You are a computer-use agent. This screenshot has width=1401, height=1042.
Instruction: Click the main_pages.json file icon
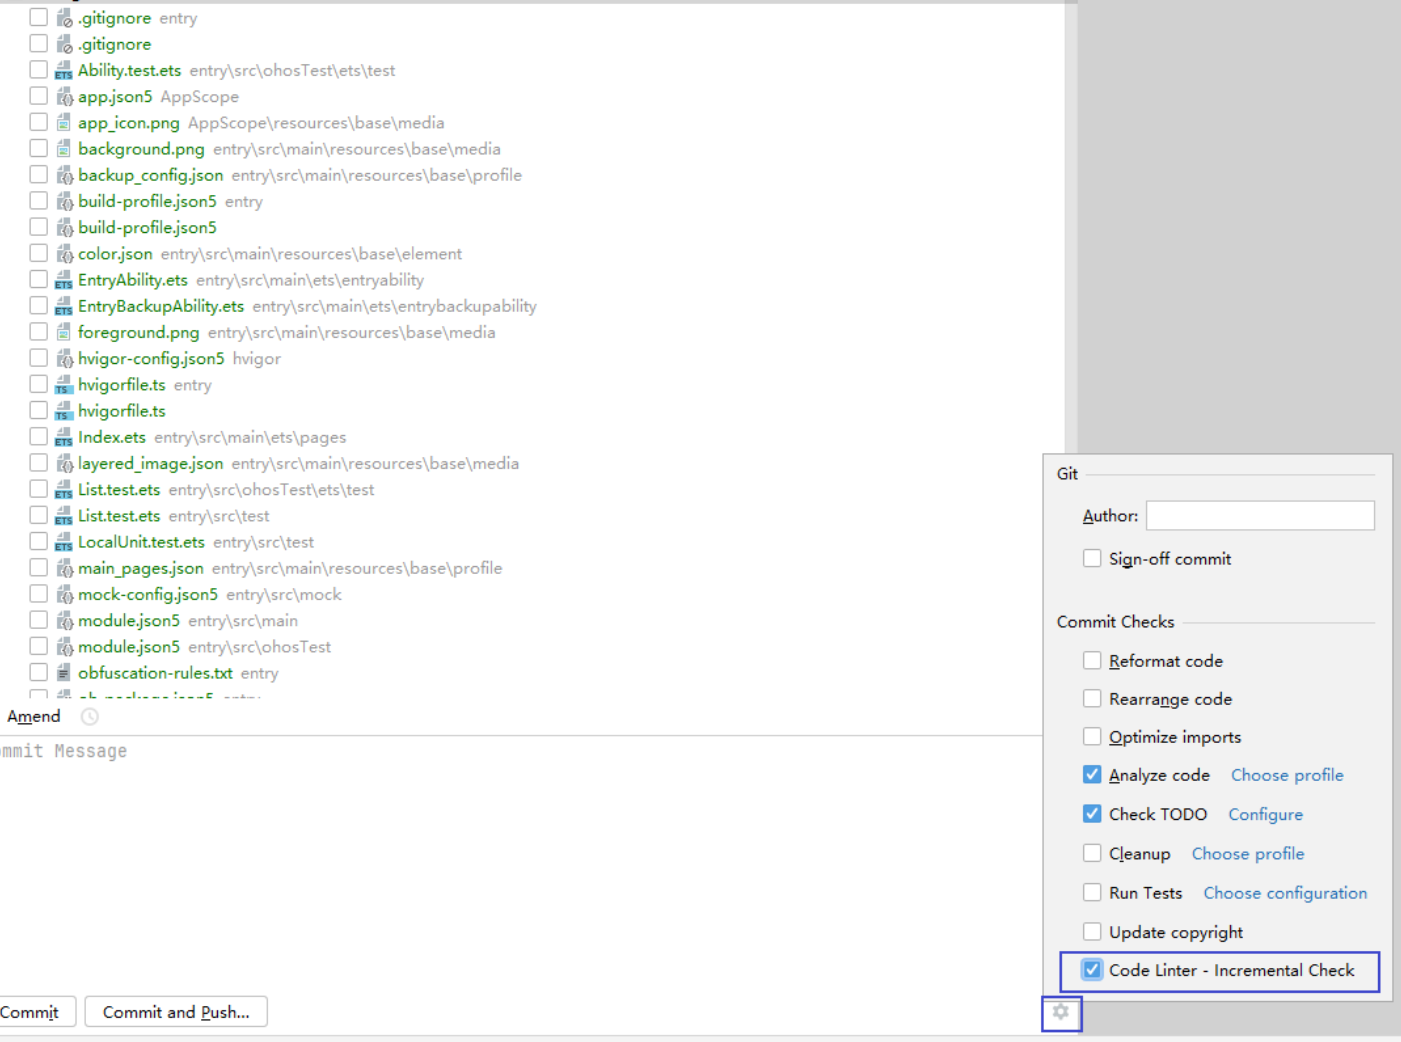pos(64,568)
